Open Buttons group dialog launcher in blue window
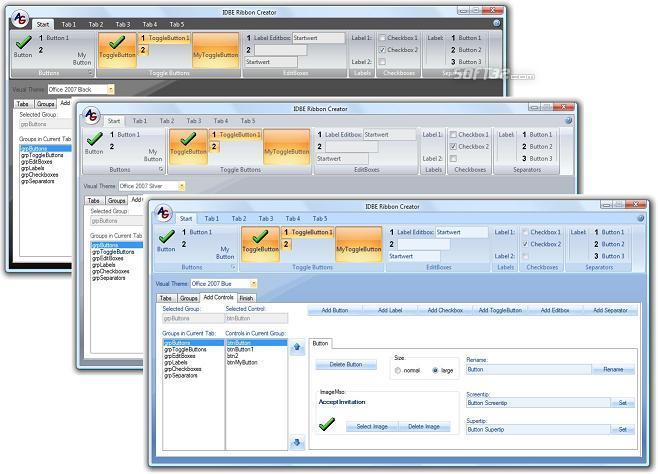The height and width of the screenshot is (474, 658). (x=233, y=267)
